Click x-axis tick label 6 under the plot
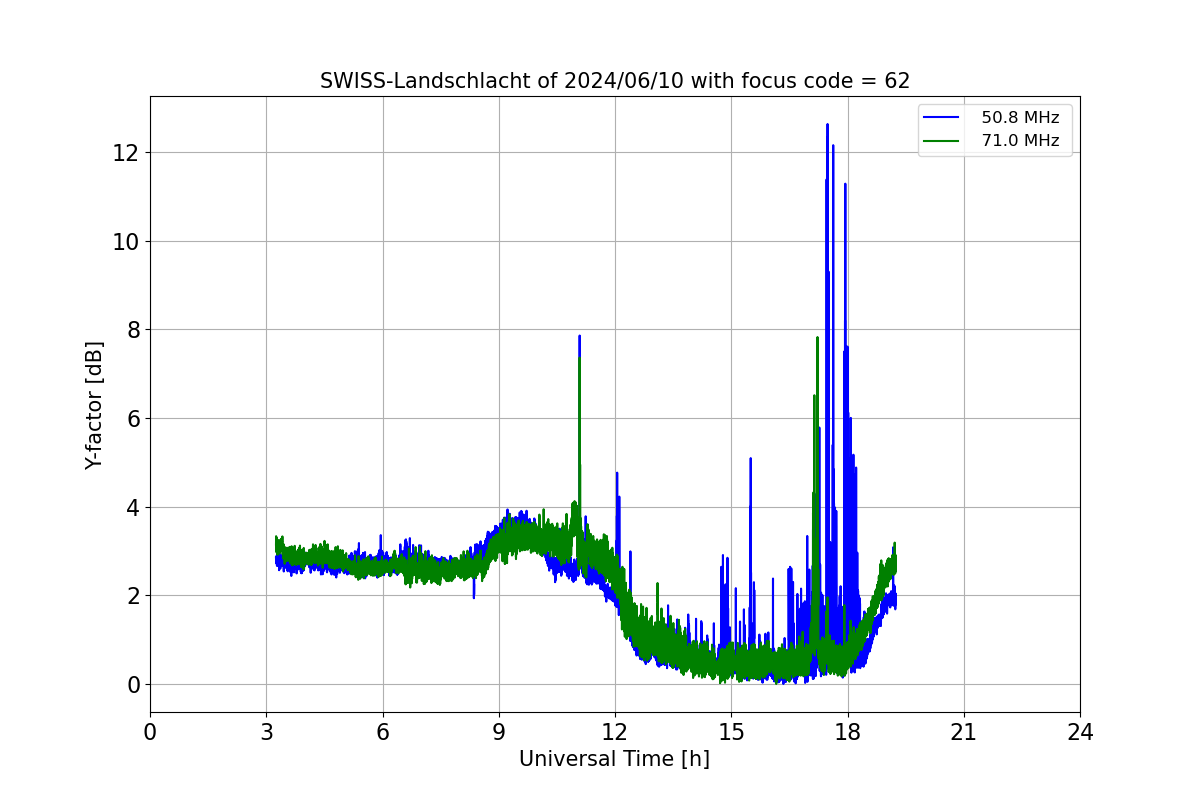The height and width of the screenshot is (800, 1200). (x=382, y=732)
